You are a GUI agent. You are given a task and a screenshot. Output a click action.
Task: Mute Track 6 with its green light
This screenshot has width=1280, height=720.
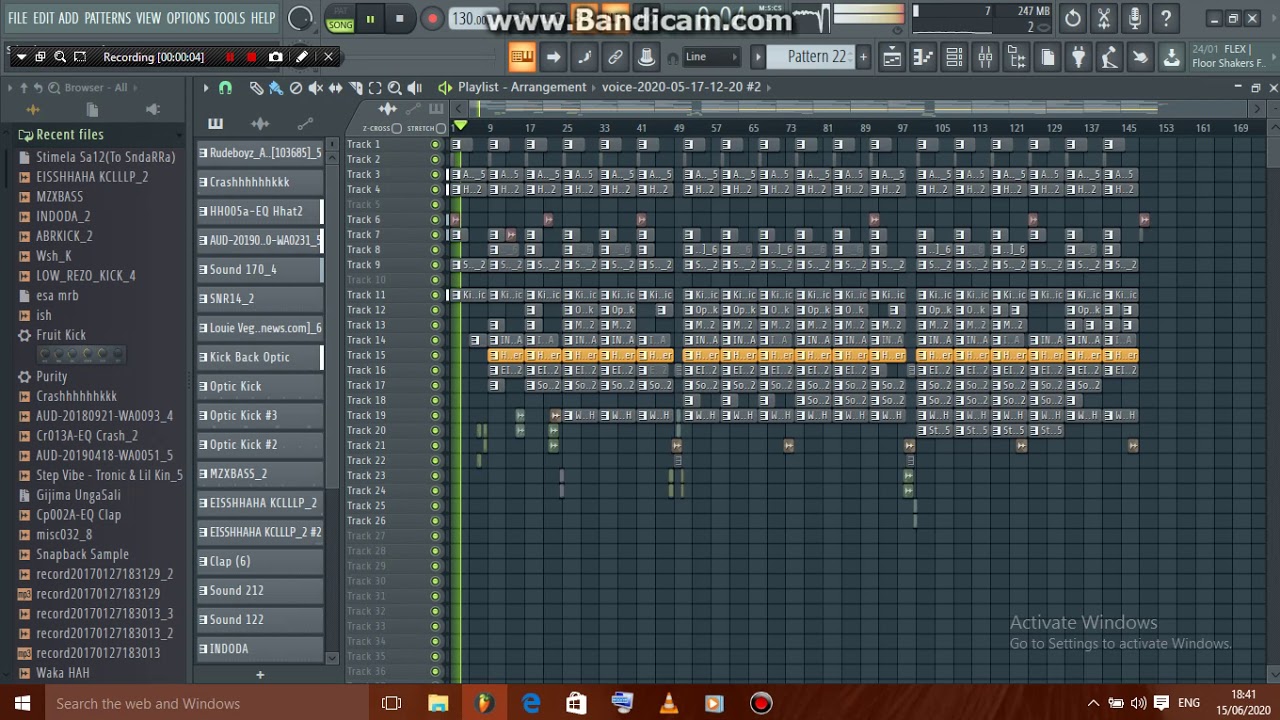435,220
